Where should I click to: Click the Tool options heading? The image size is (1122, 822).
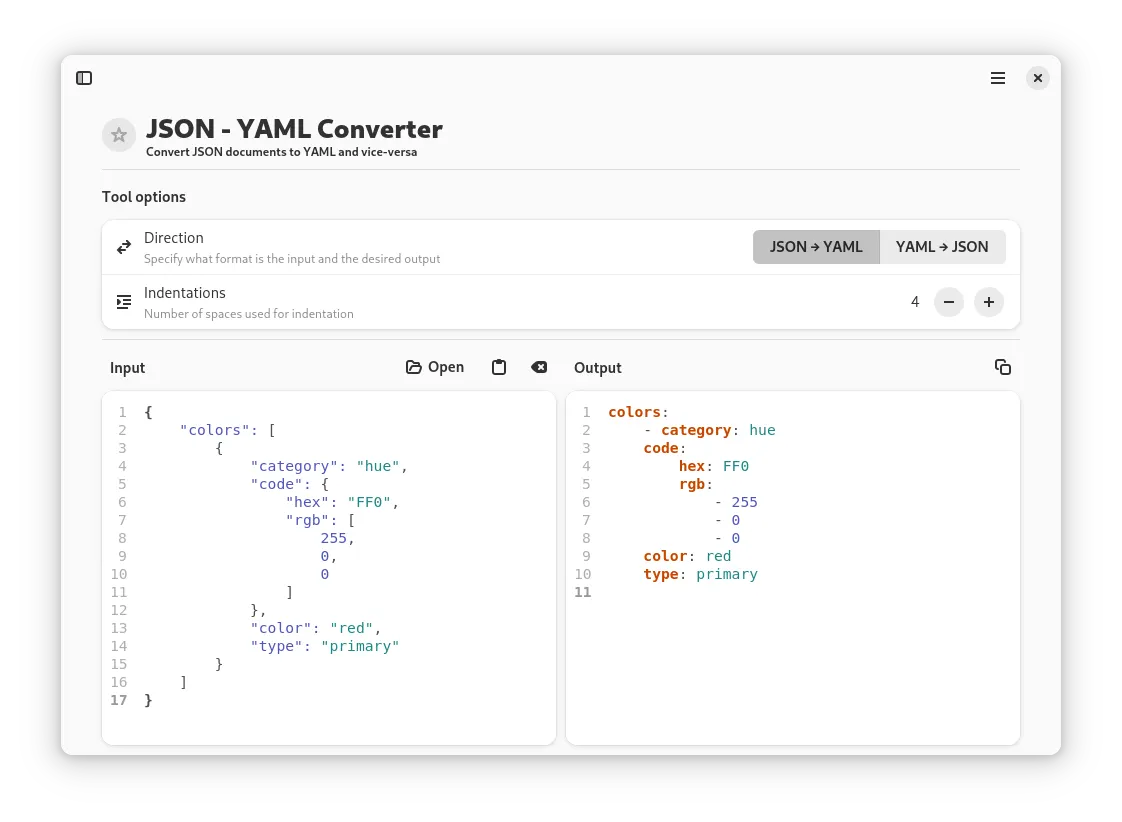pos(144,197)
